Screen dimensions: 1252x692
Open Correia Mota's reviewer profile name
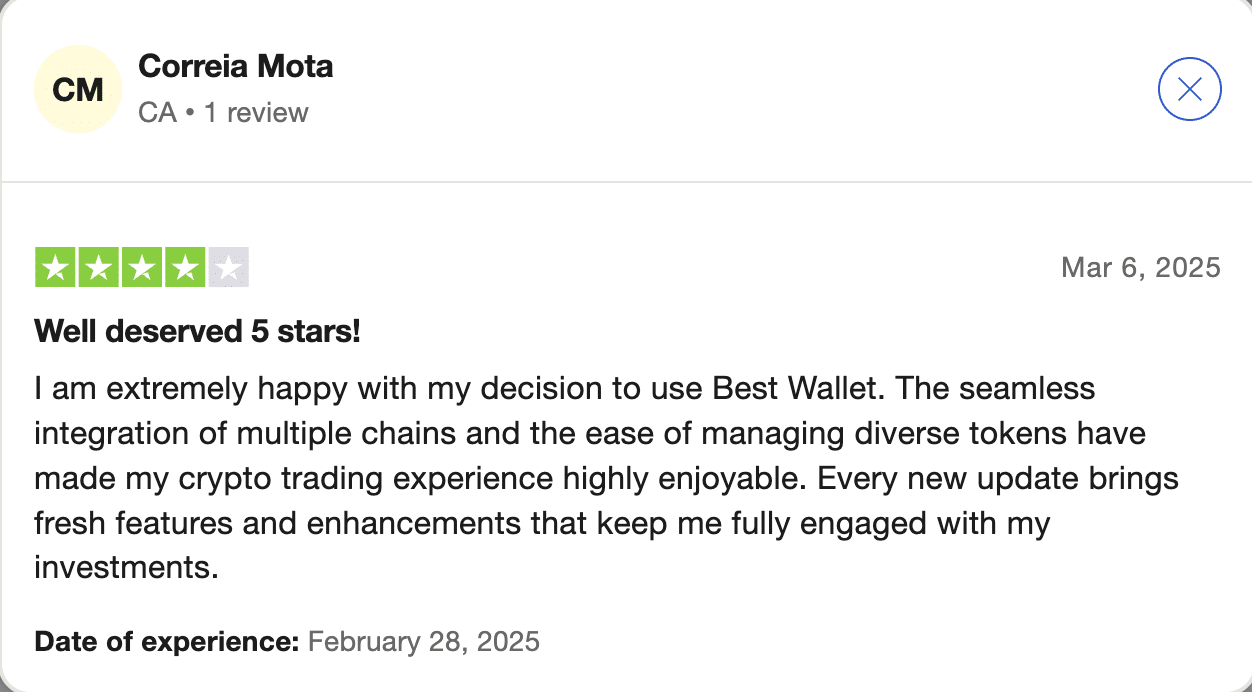pyautogui.click(x=235, y=67)
